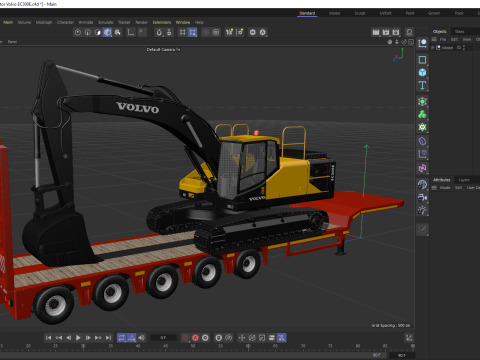This screenshot has width=480, height=360.
Task: Click the 90 F end frame field
Action: coord(402,355)
